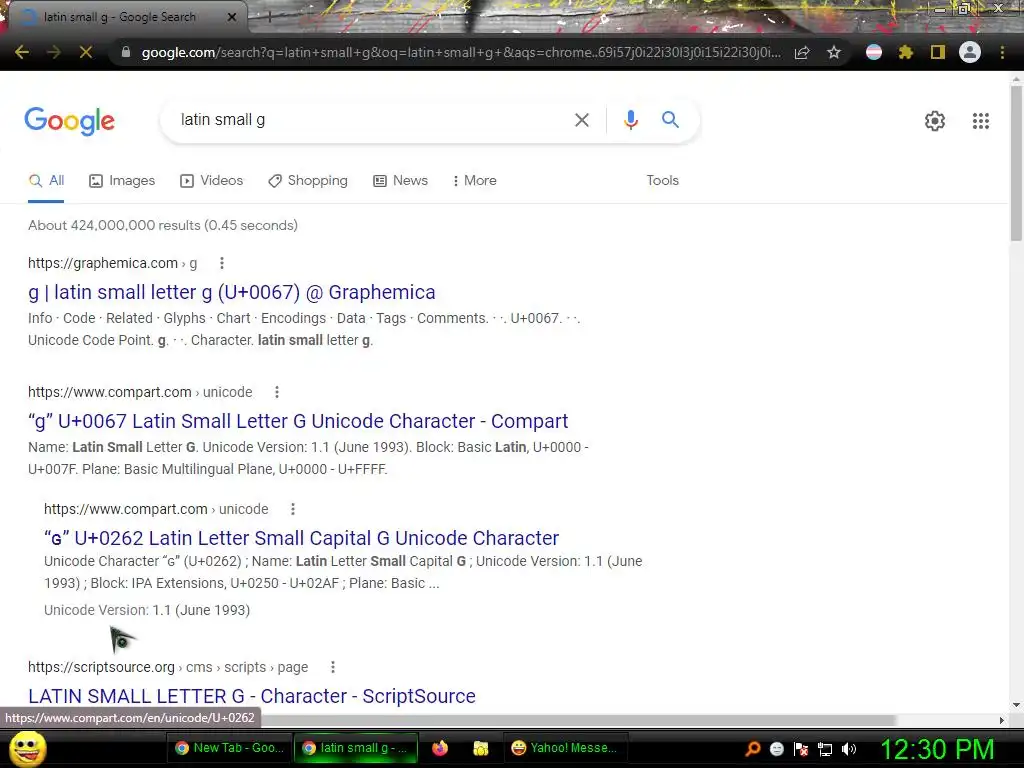Viewport: 1024px width, 768px height.
Task: Open options for scriptsource.org result
Action: pos(333,667)
